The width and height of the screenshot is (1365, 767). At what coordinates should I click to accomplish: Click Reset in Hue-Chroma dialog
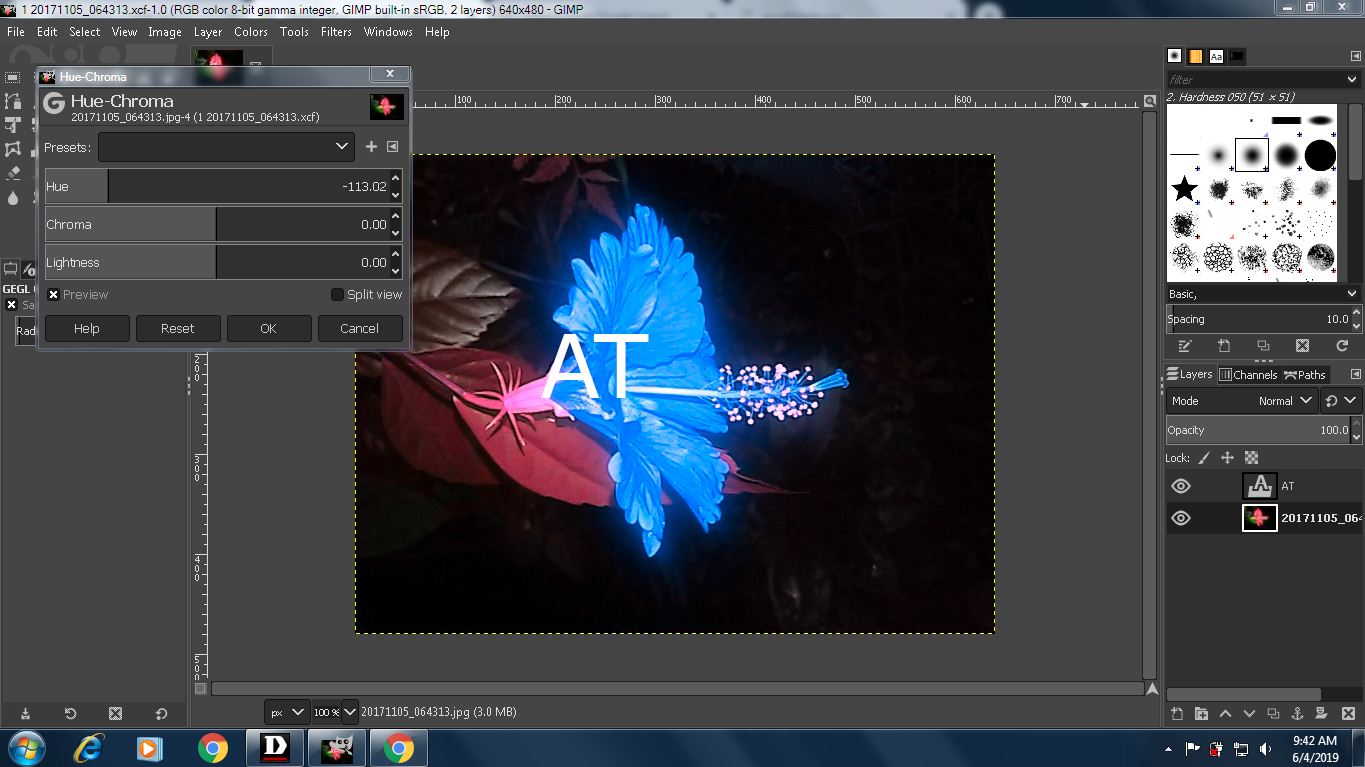(177, 328)
